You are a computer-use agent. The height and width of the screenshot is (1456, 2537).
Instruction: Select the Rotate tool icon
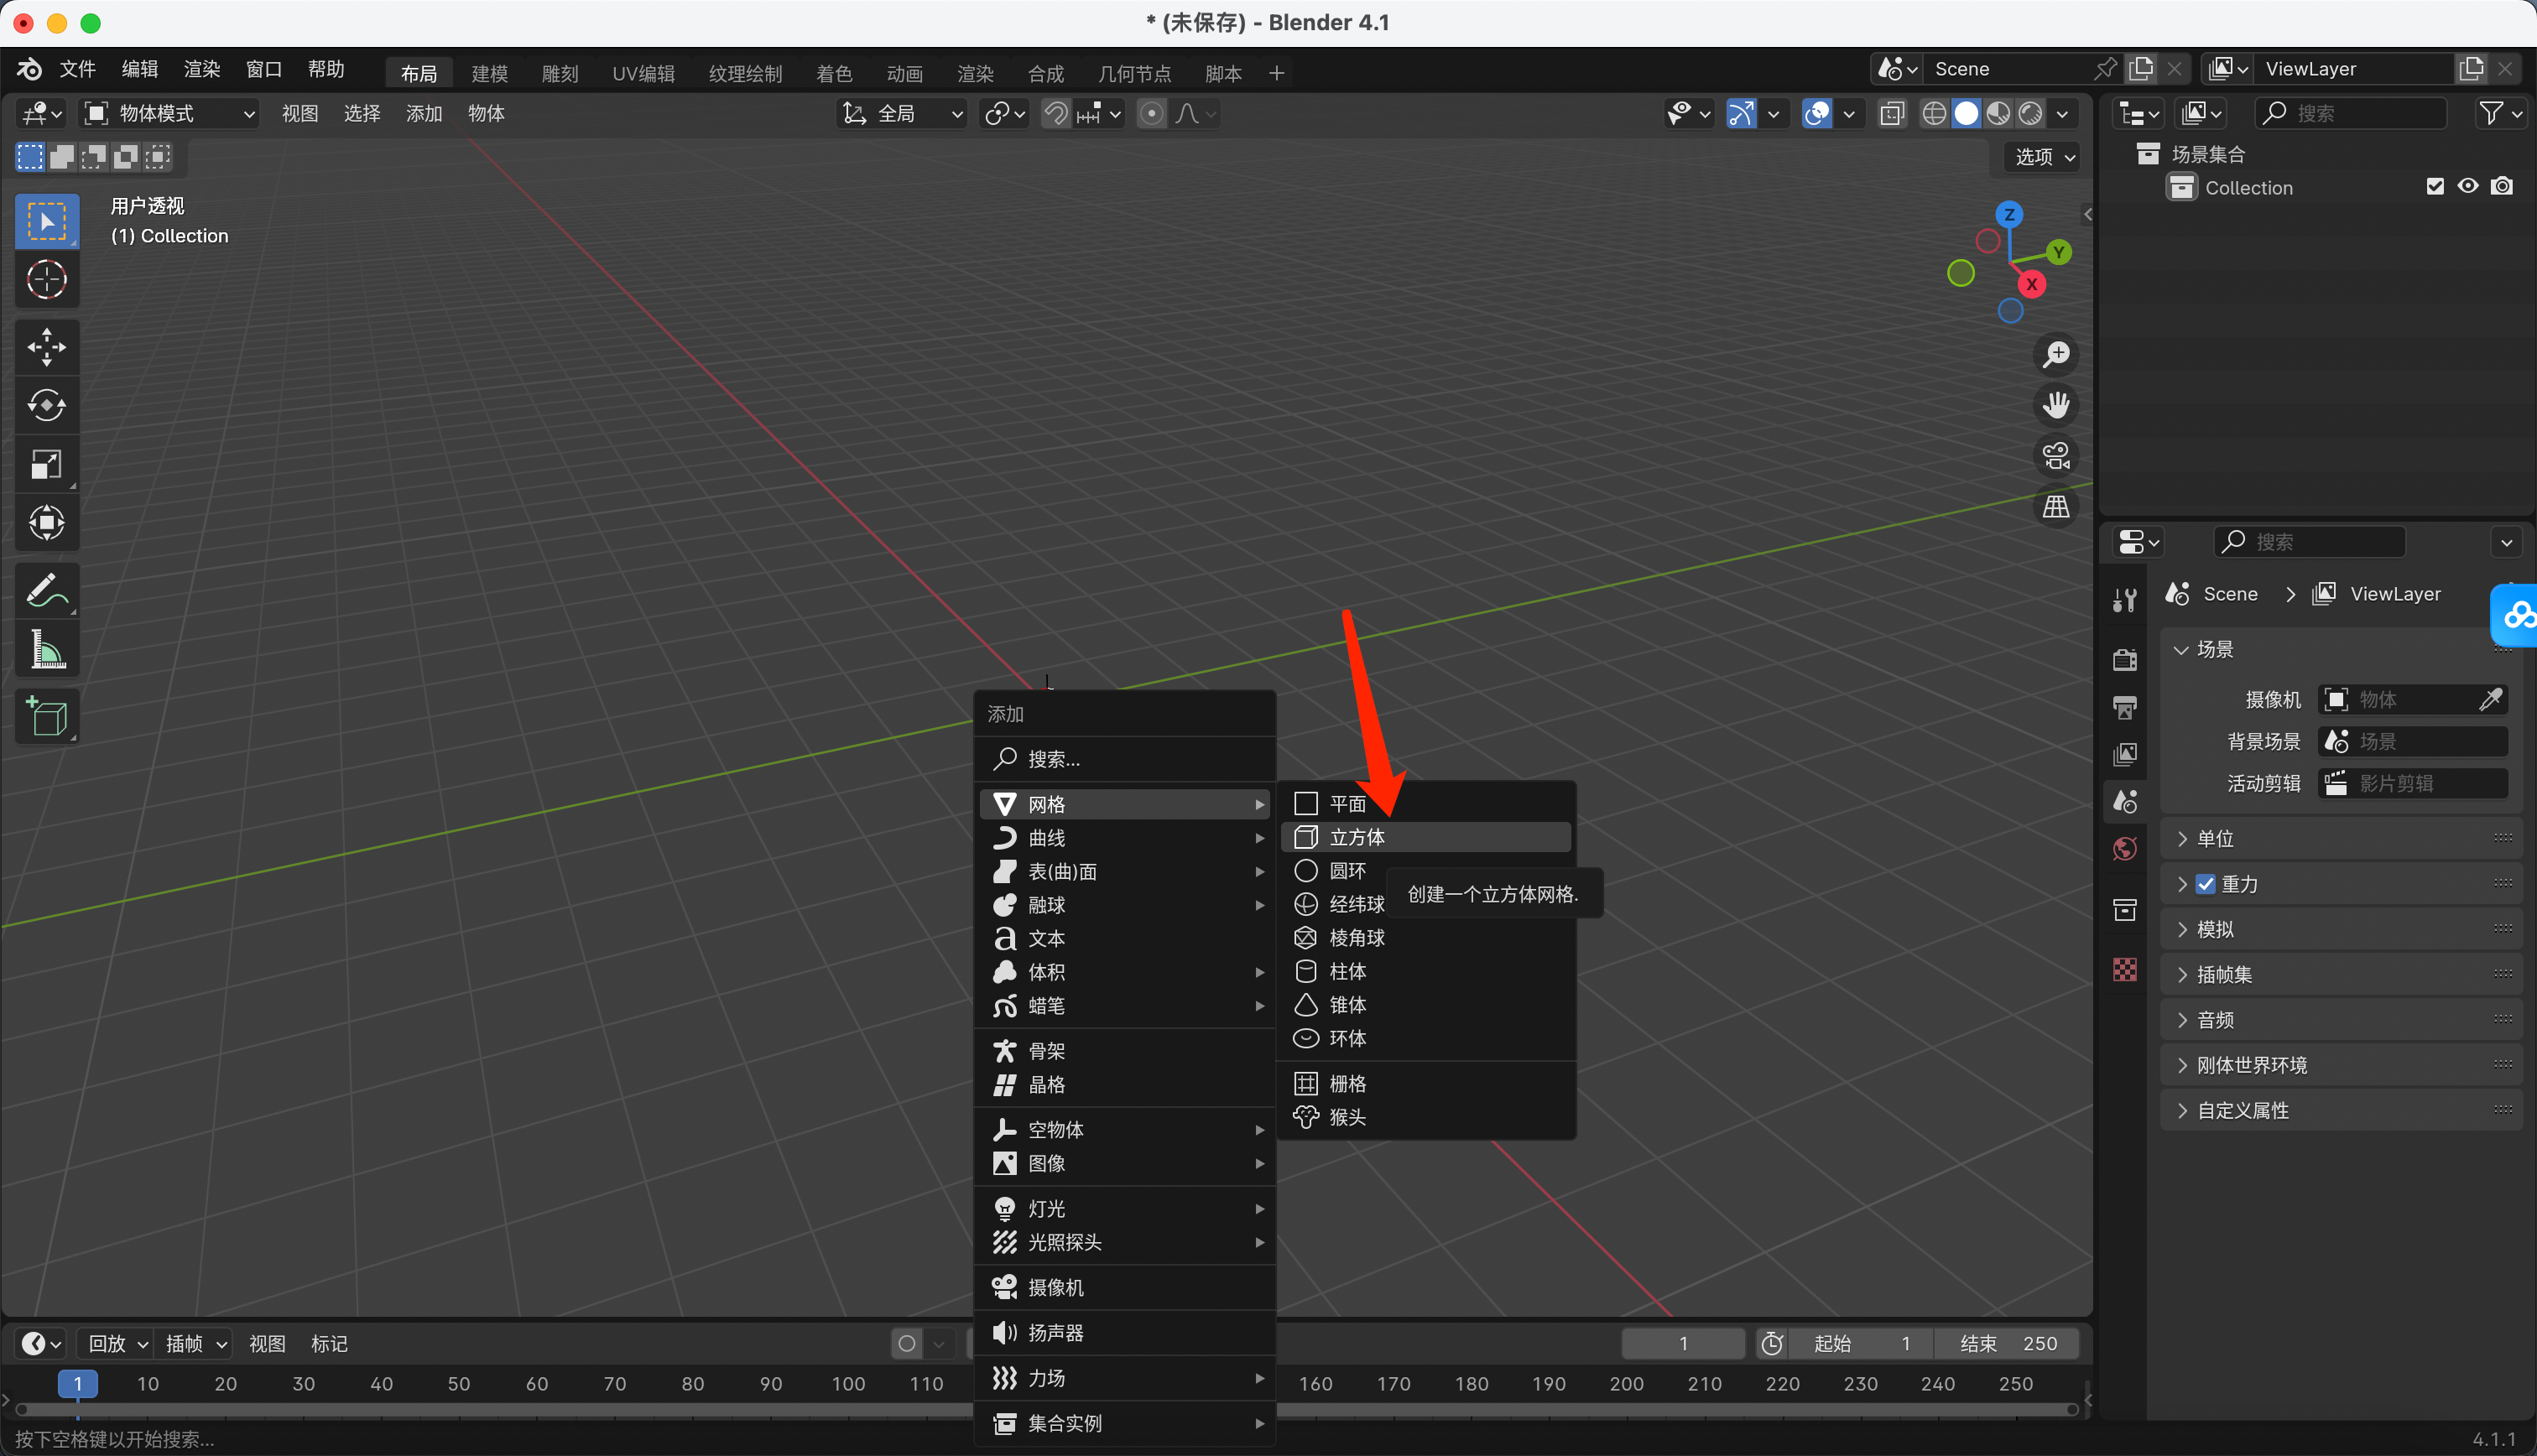point(46,405)
